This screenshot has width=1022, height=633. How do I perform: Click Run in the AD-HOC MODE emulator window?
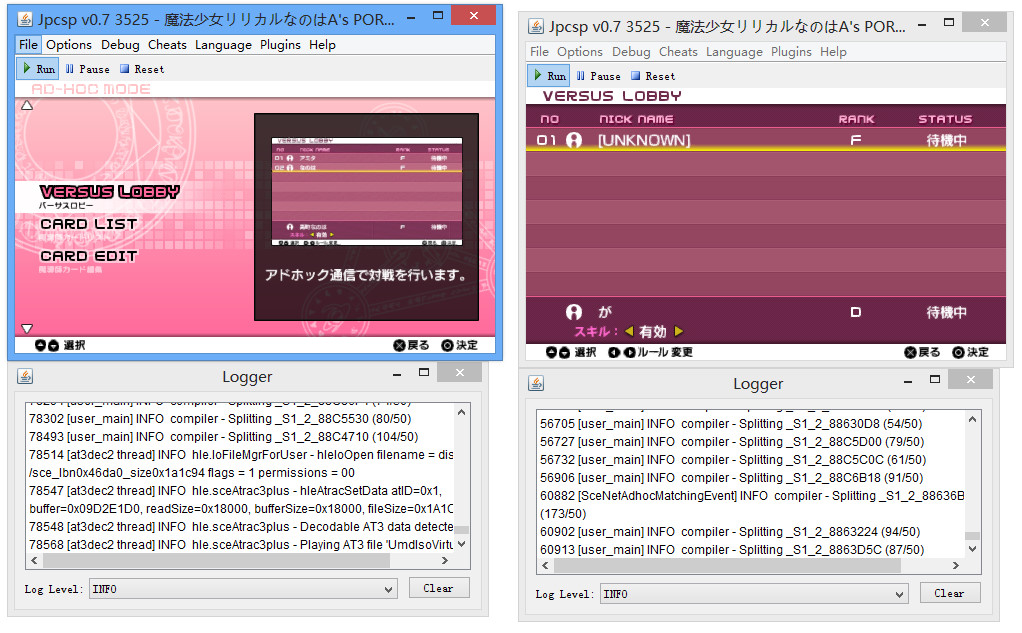(39, 69)
